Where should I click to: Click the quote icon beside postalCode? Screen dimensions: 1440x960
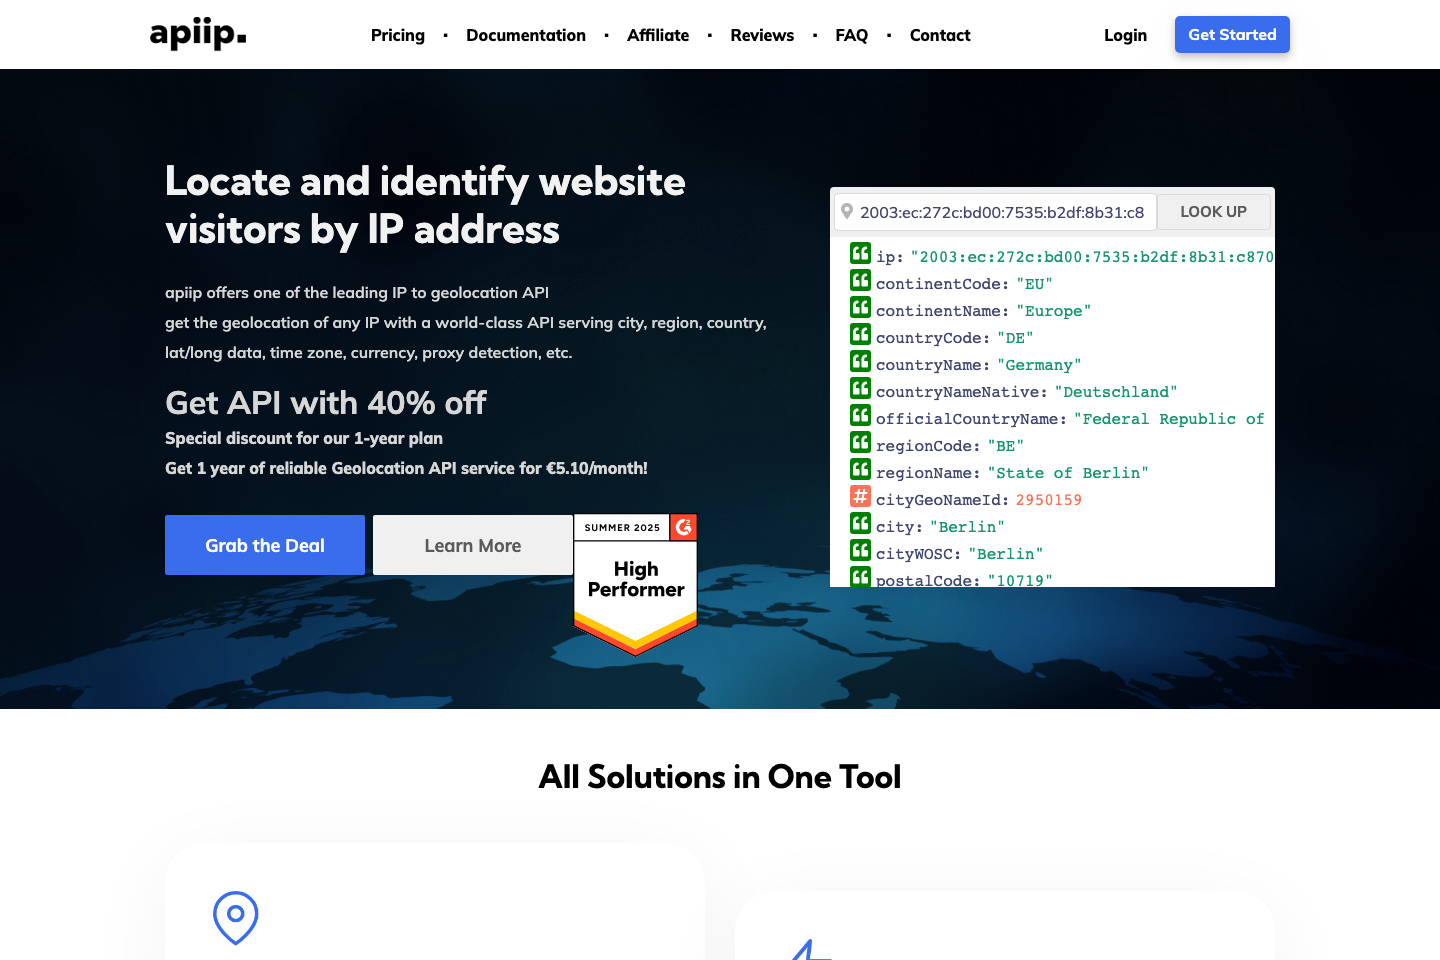[x=860, y=577]
